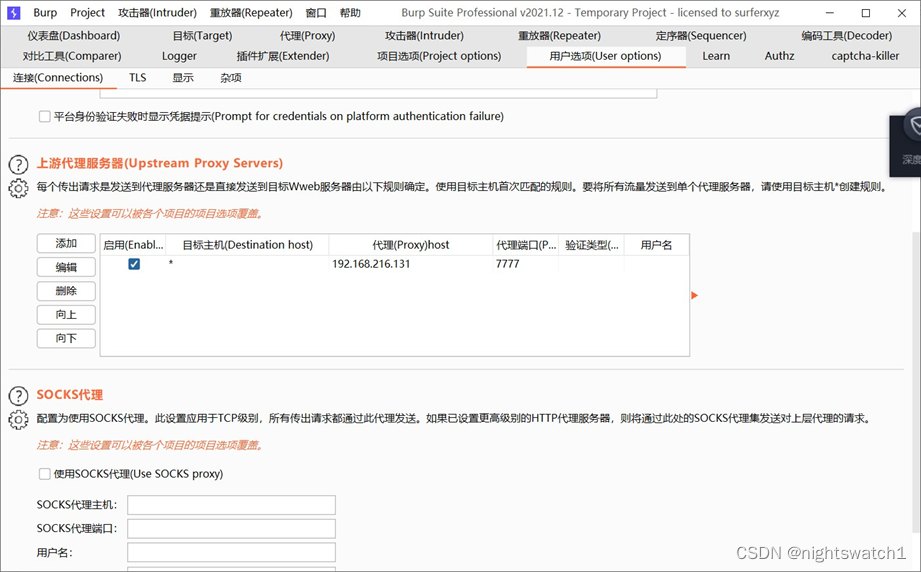Focus the SOCKS代理主机 input field

click(x=231, y=504)
